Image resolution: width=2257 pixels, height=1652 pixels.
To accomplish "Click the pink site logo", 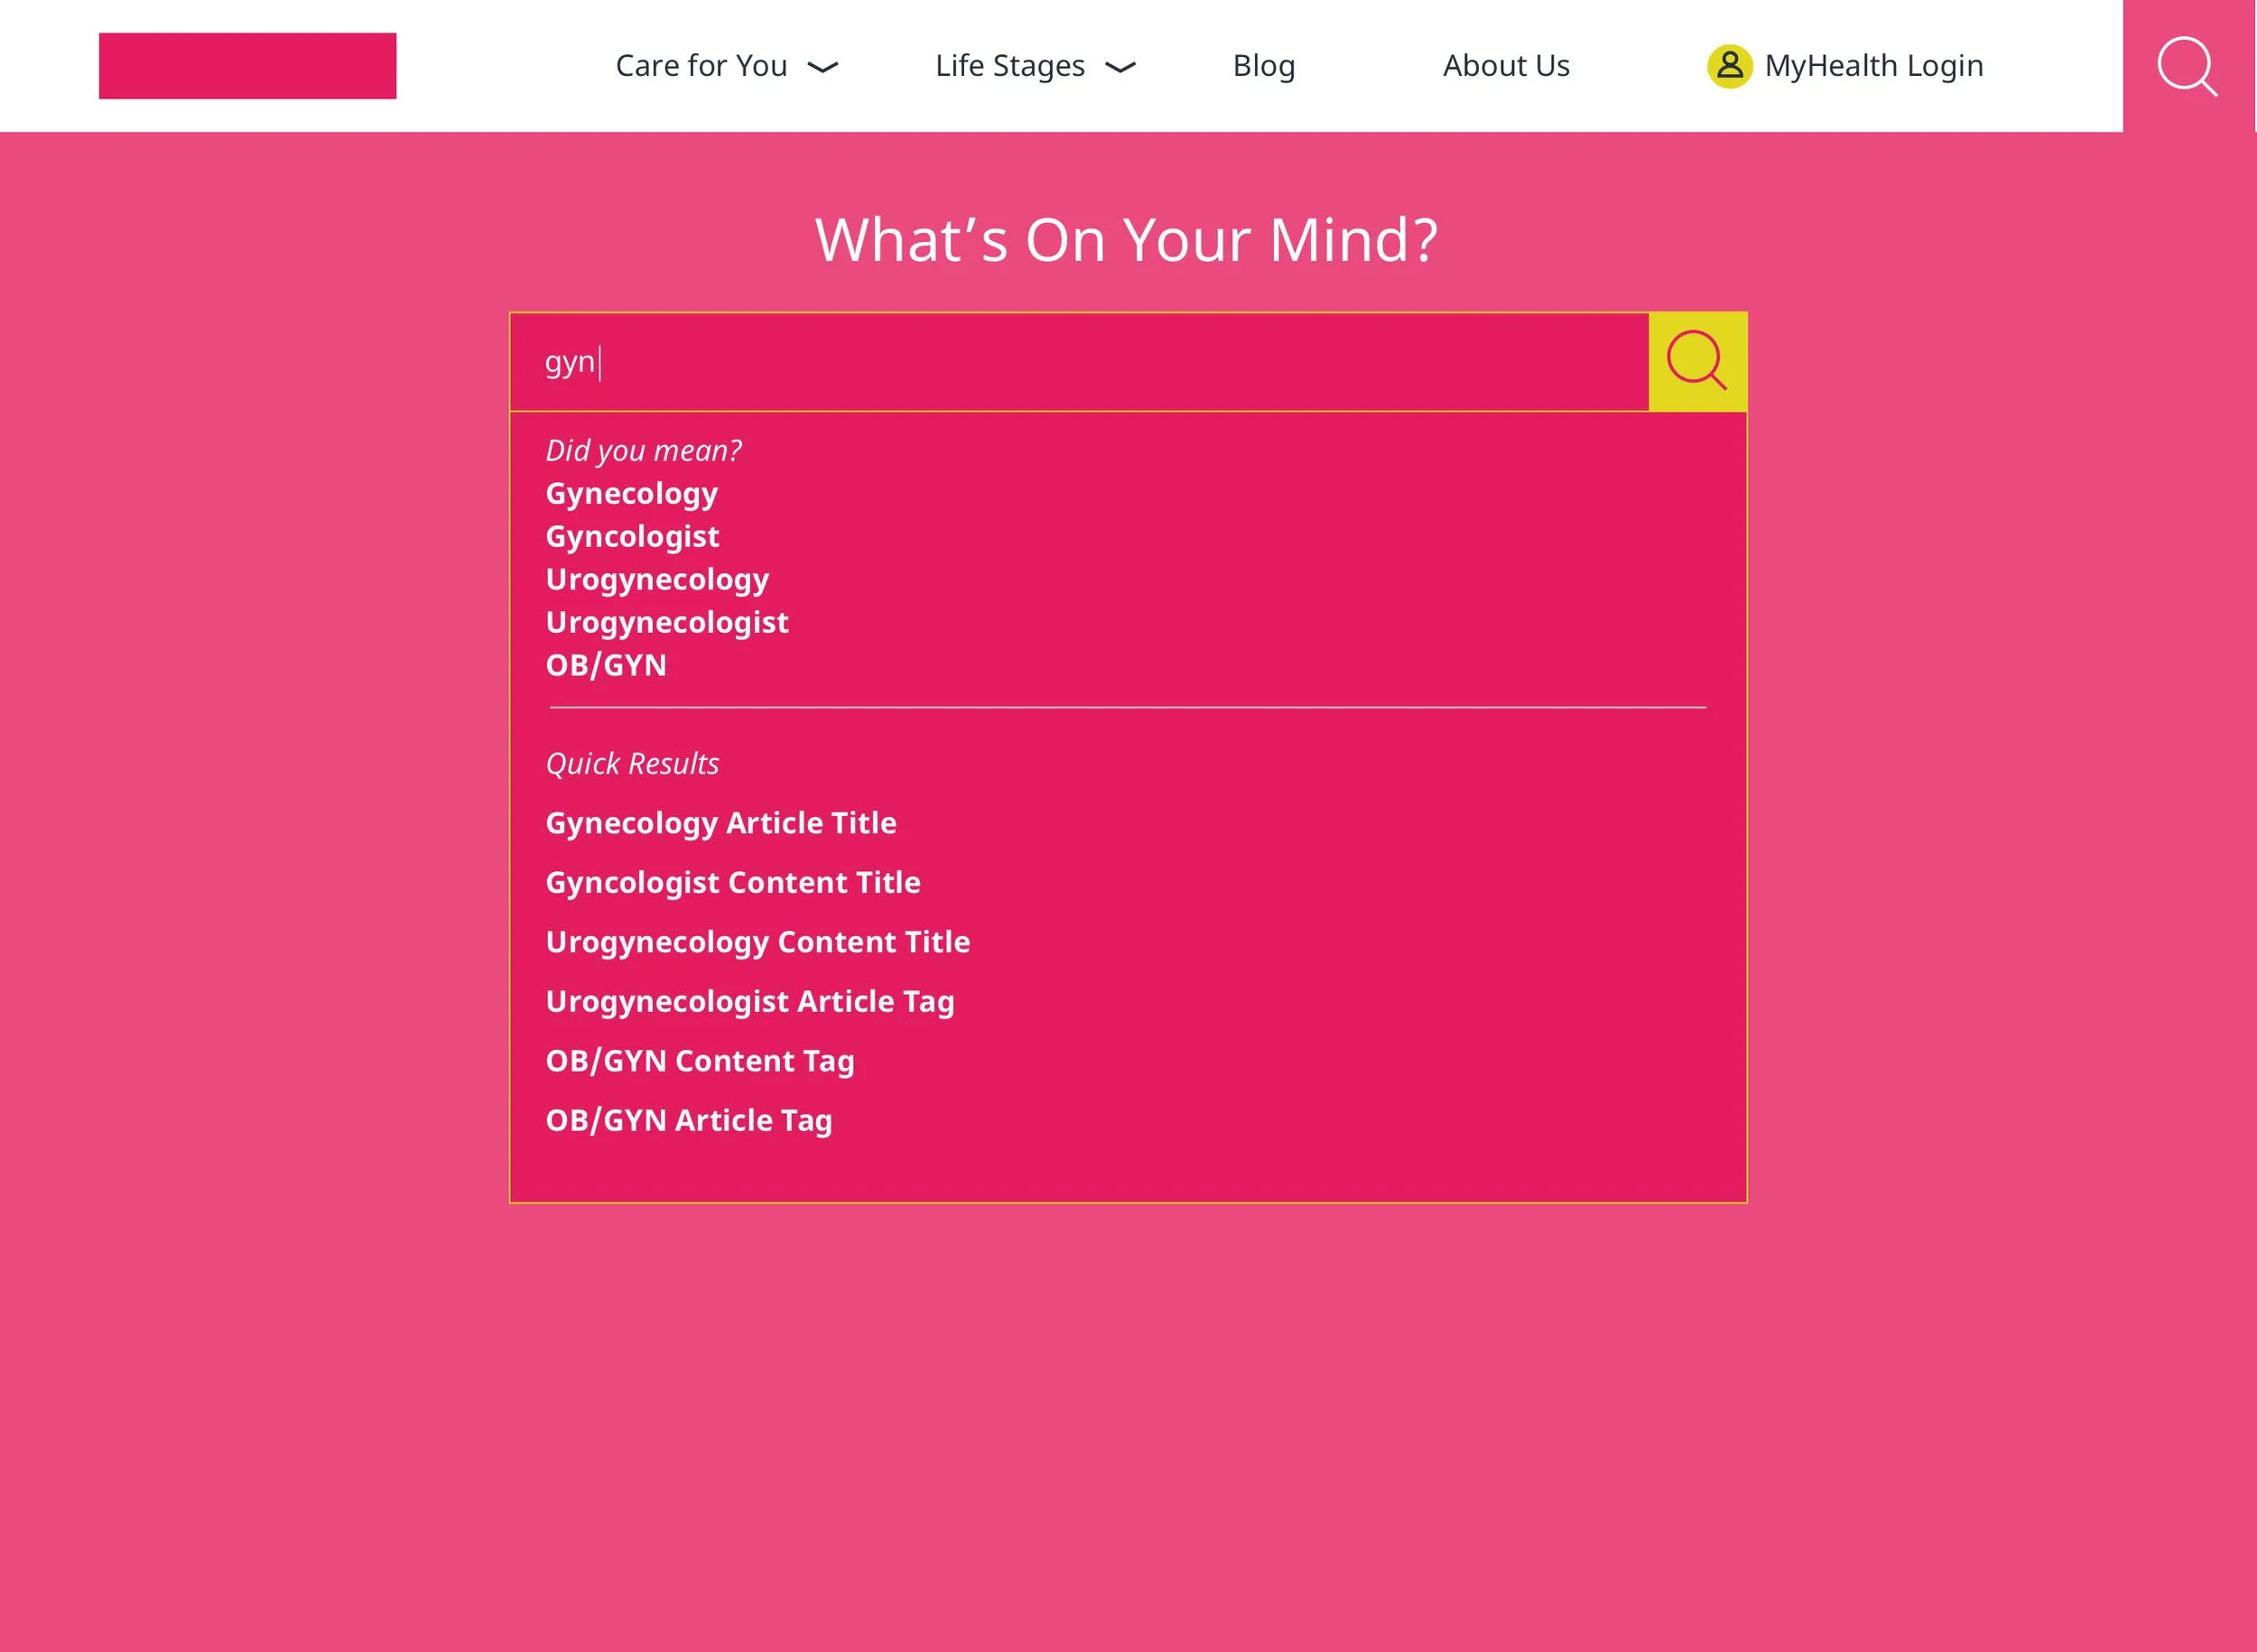I will (x=247, y=66).
